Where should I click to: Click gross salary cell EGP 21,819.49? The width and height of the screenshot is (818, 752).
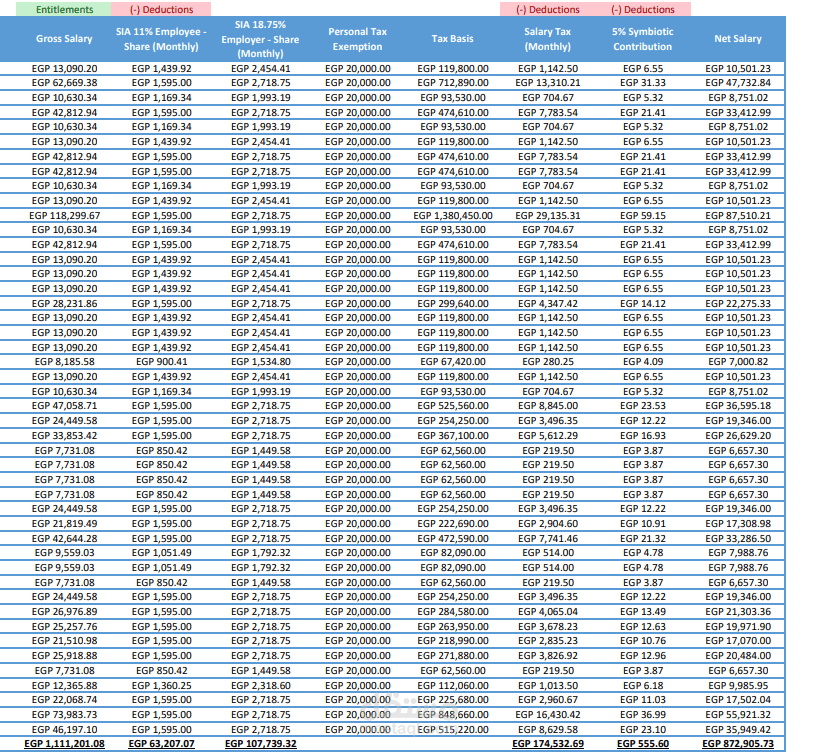coord(64,523)
